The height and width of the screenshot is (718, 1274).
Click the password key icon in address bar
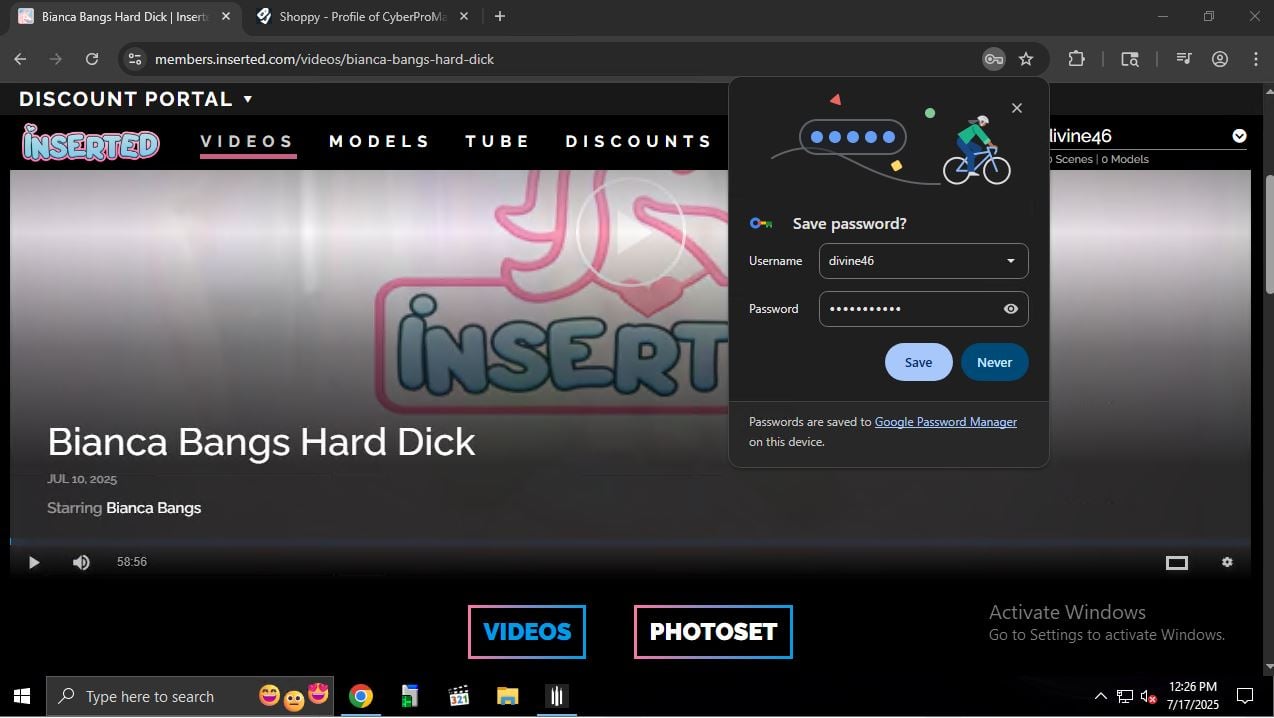993,59
